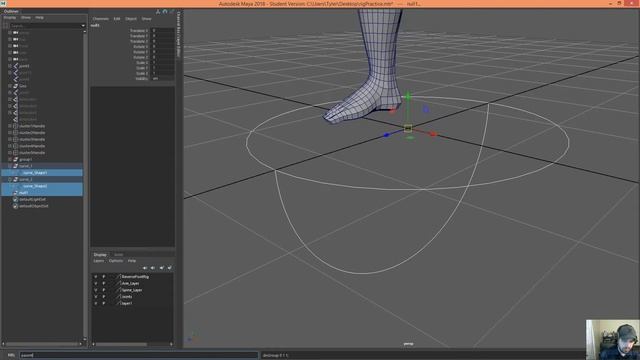Image resolution: width=640 pixels, height=360 pixels.
Task: Open the Edit menu in Channel Box
Action: tap(117, 19)
